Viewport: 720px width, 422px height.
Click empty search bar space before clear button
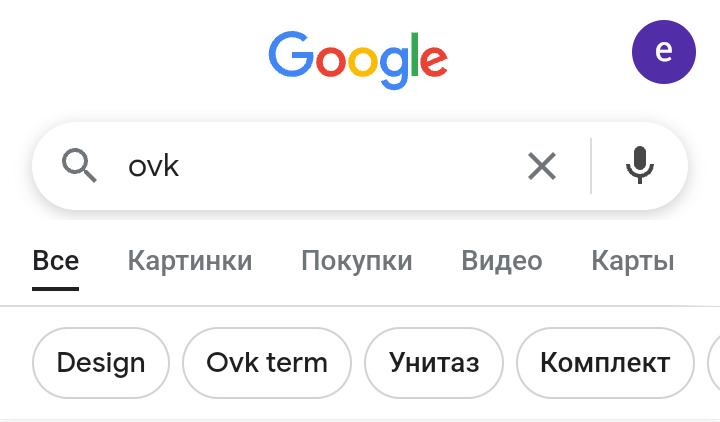point(350,166)
